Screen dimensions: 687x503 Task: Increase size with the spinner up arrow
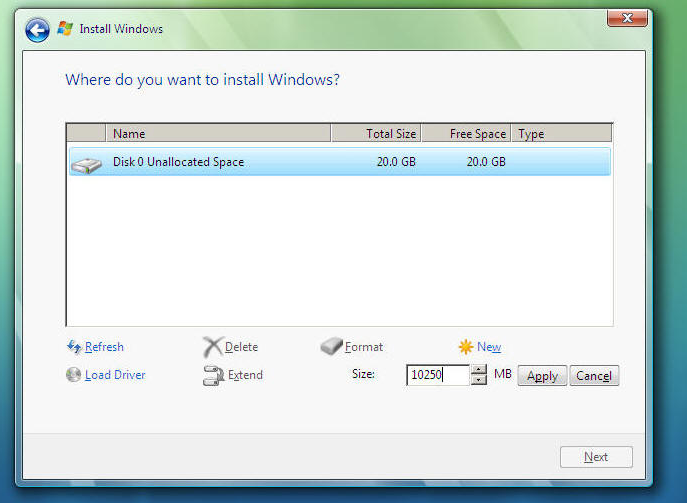pos(479,370)
